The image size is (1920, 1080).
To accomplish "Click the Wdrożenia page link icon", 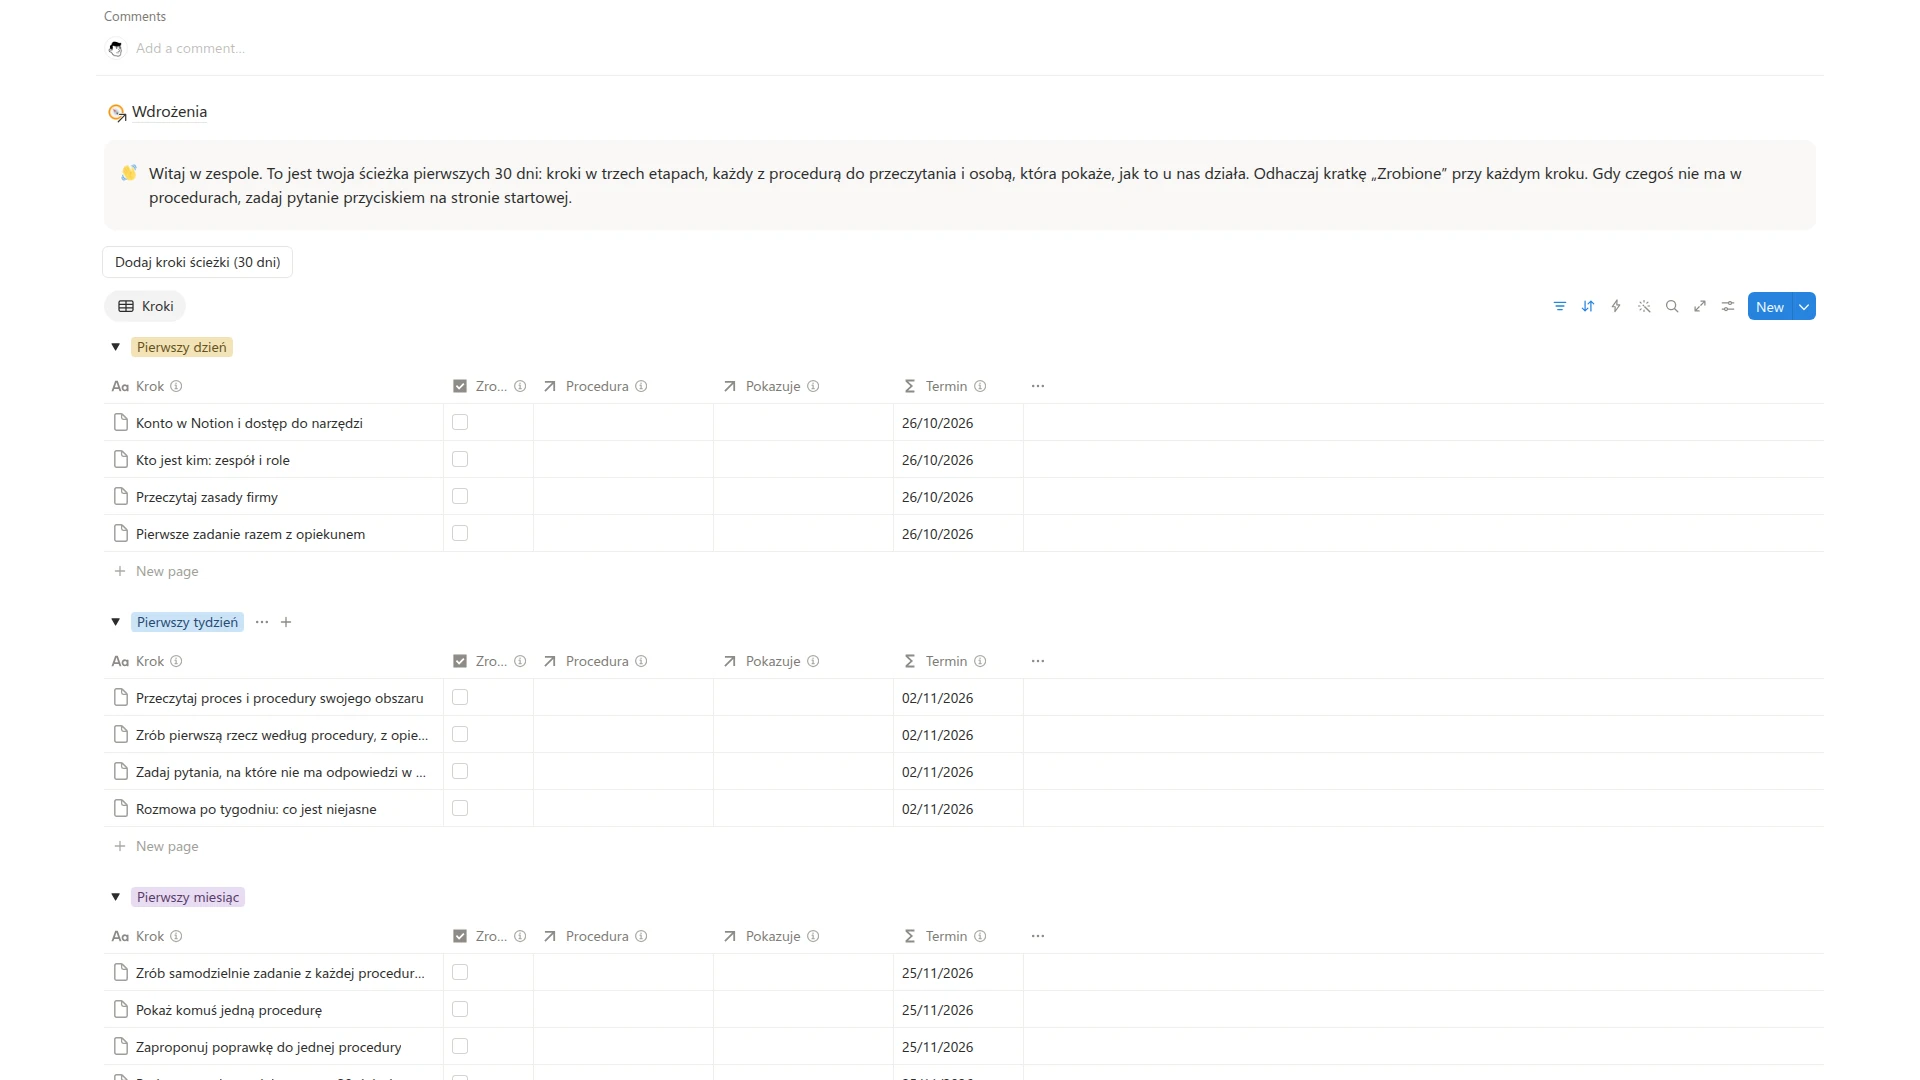I will 117,113.
